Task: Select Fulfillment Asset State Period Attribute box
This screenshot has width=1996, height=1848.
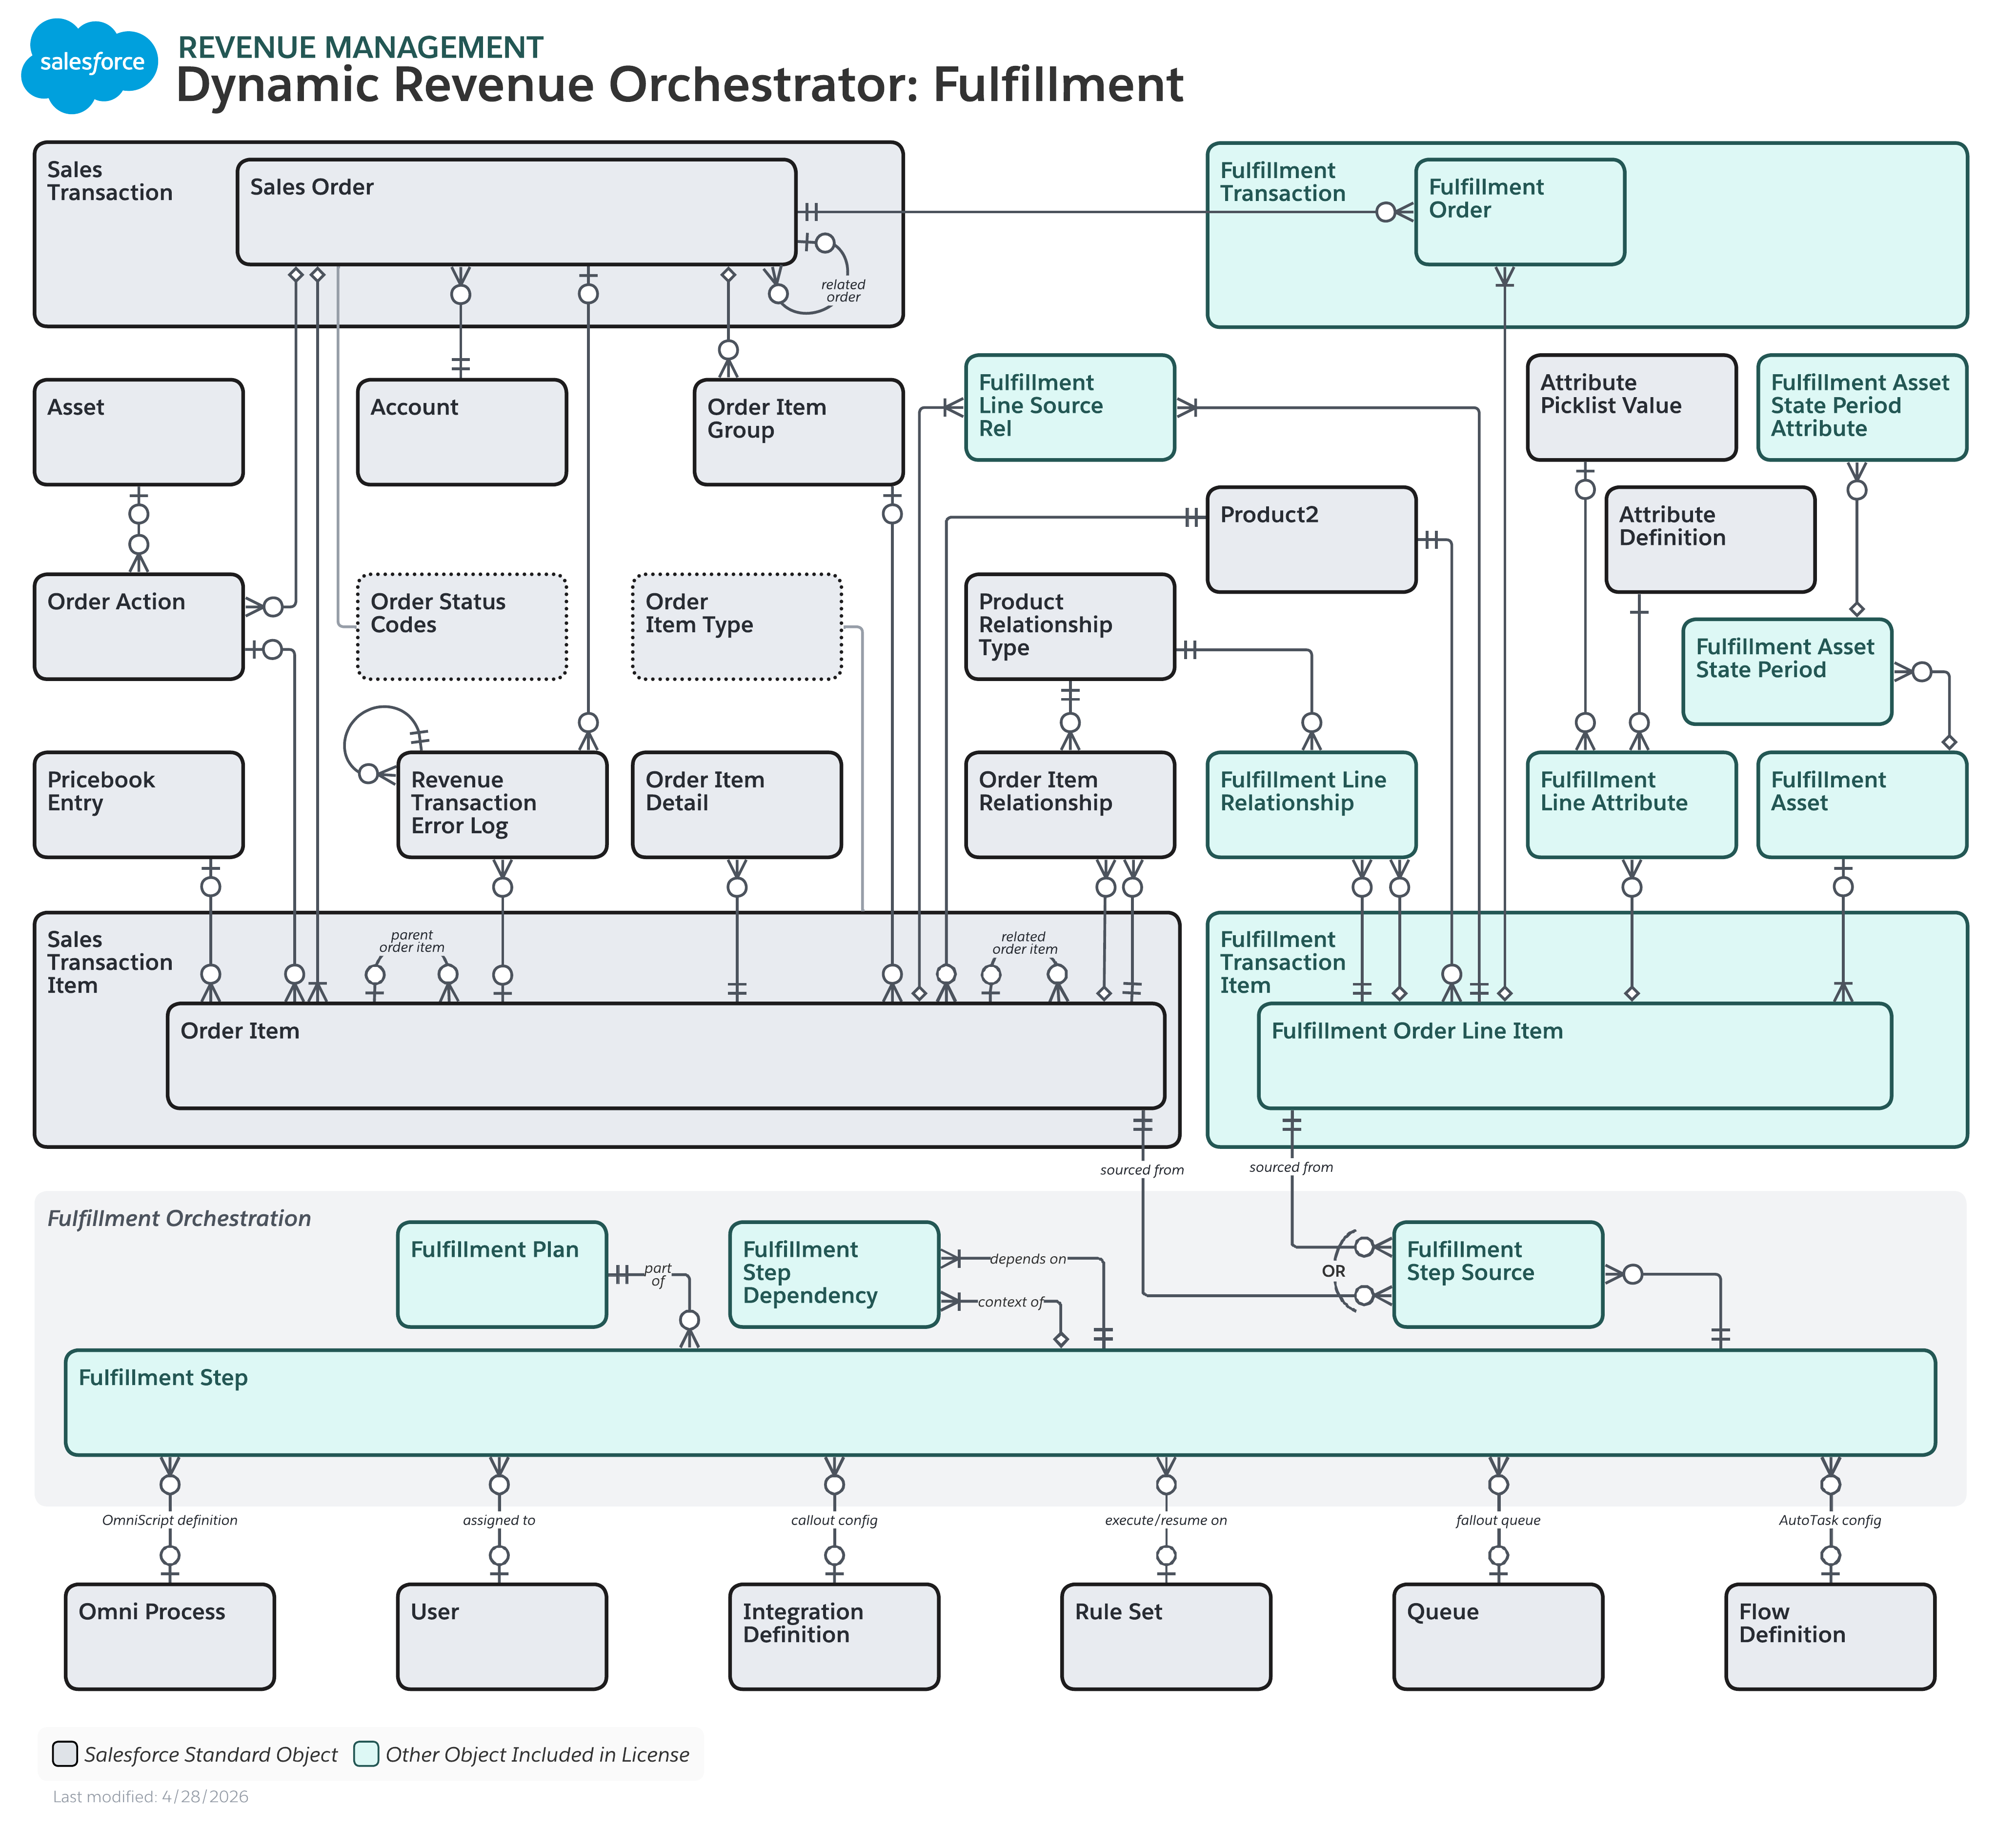Action: (x=1862, y=407)
